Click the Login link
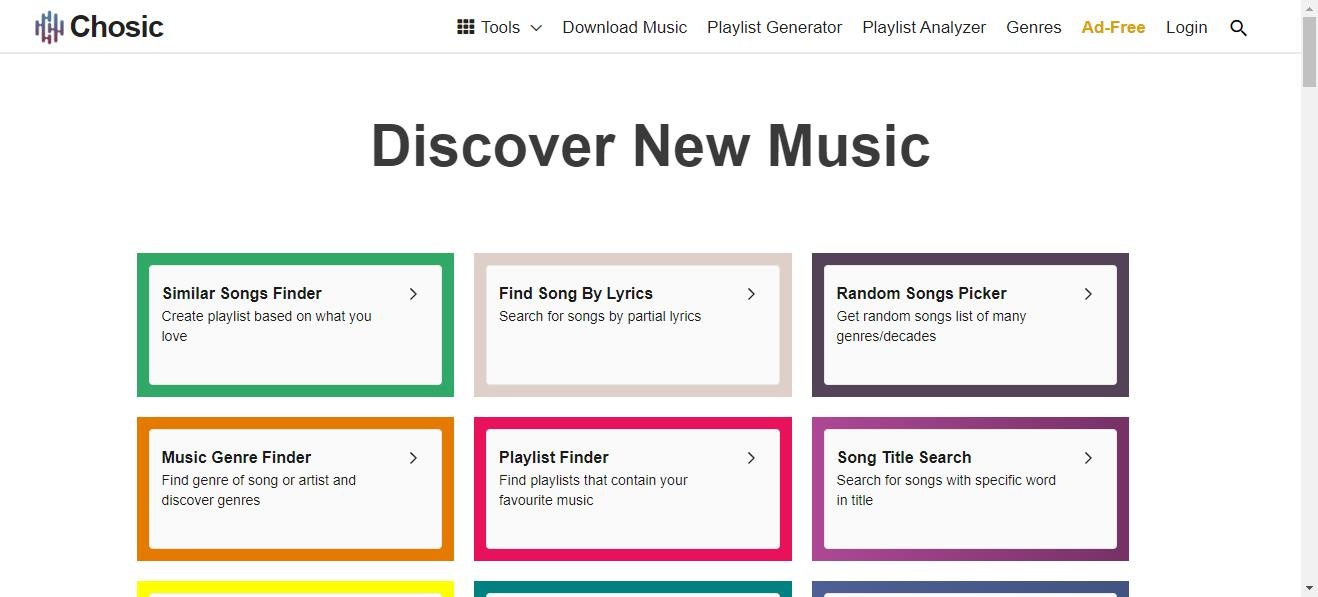This screenshot has height=597, width=1318. (x=1187, y=27)
